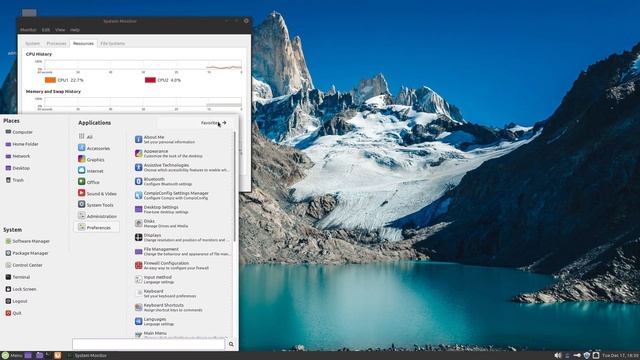
Task: Open Computer under Places
Action: click(x=19, y=132)
